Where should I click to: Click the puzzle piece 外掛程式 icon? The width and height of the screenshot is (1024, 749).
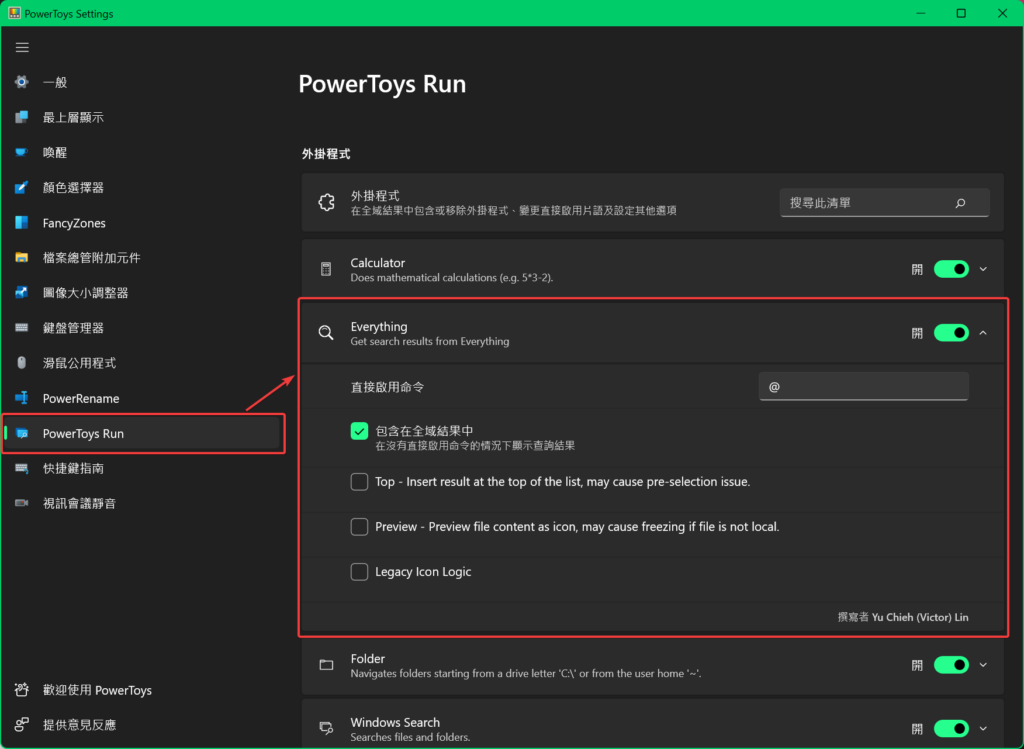(x=327, y=202)
